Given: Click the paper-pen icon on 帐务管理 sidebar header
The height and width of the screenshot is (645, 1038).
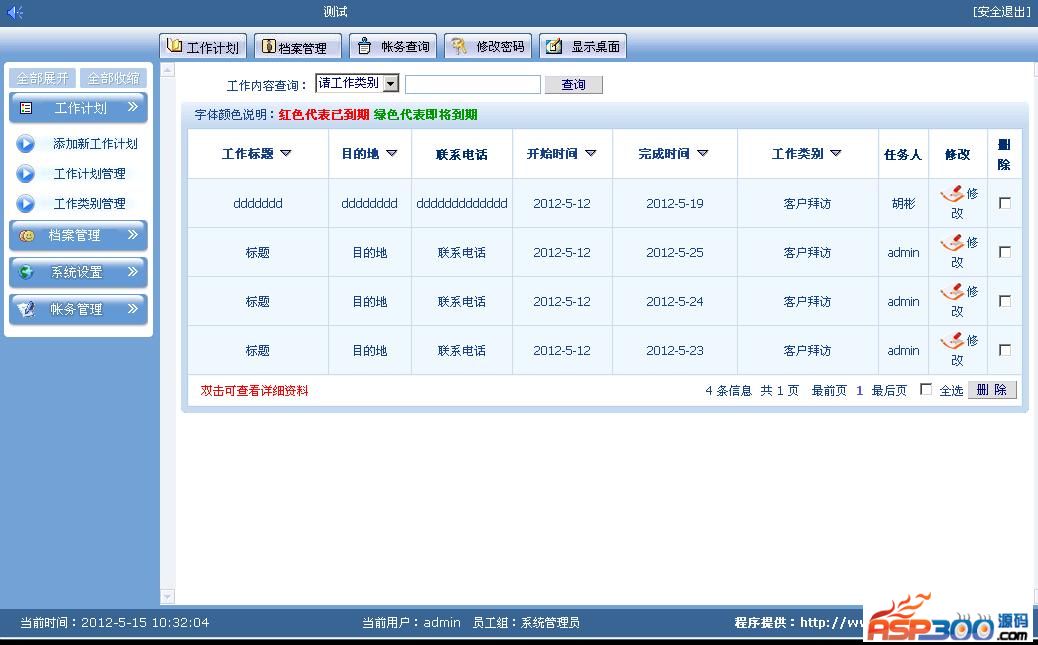Looking at the screenshot, I should pos(26,309).
